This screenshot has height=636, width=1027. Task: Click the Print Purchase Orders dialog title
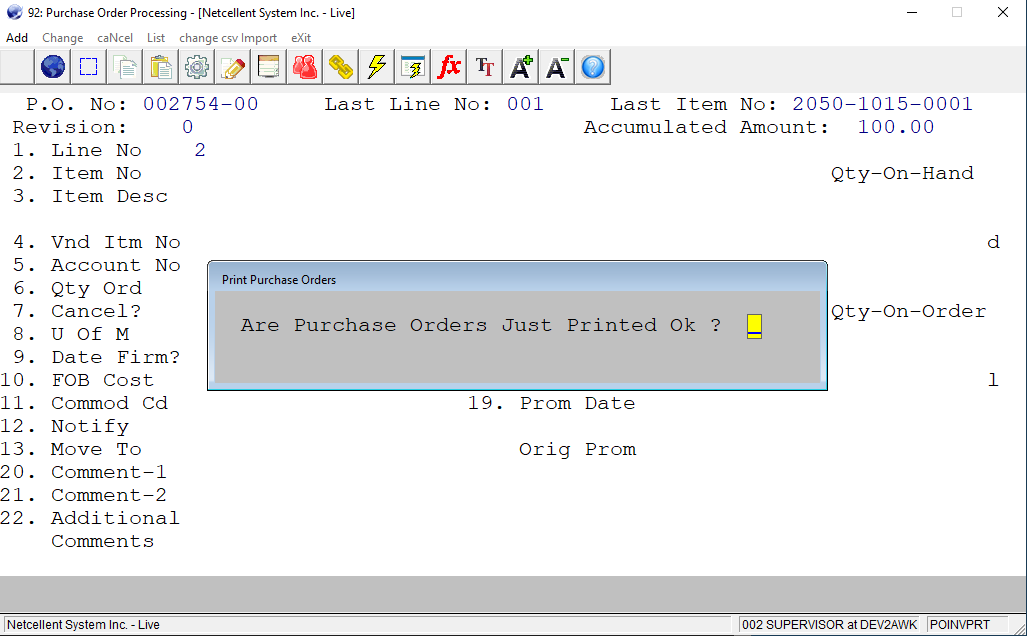click(279, 280)
